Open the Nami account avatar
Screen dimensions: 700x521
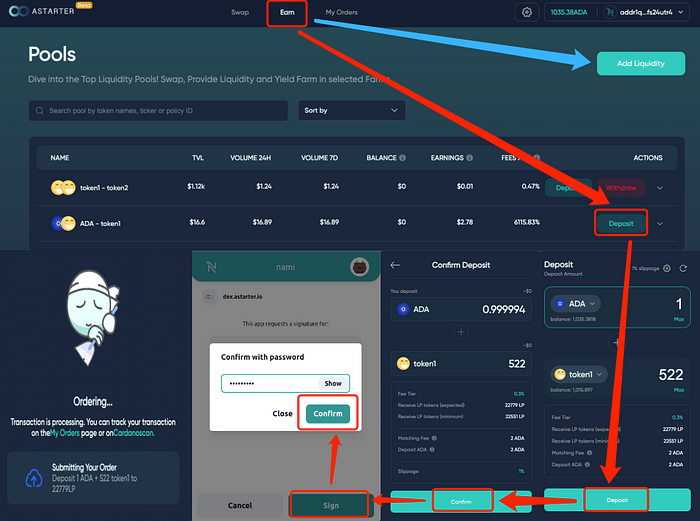coord(359,267)
